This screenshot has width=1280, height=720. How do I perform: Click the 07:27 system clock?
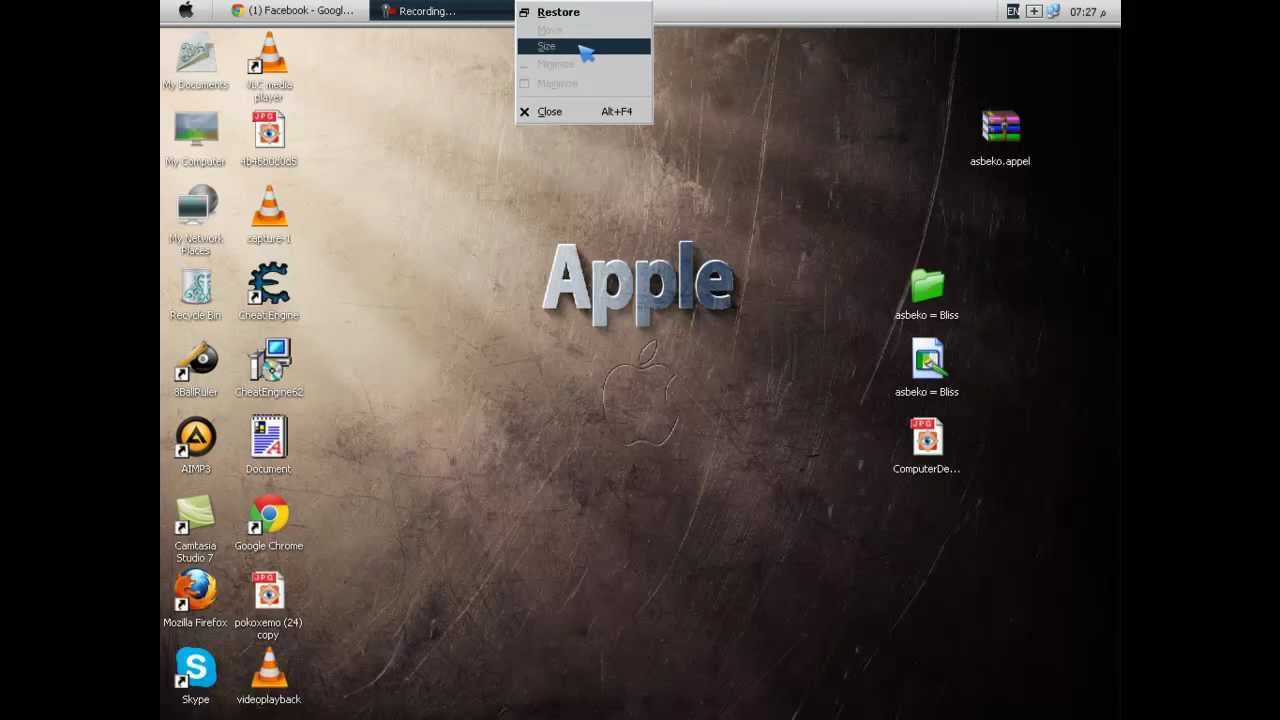tap(1088, 12)
